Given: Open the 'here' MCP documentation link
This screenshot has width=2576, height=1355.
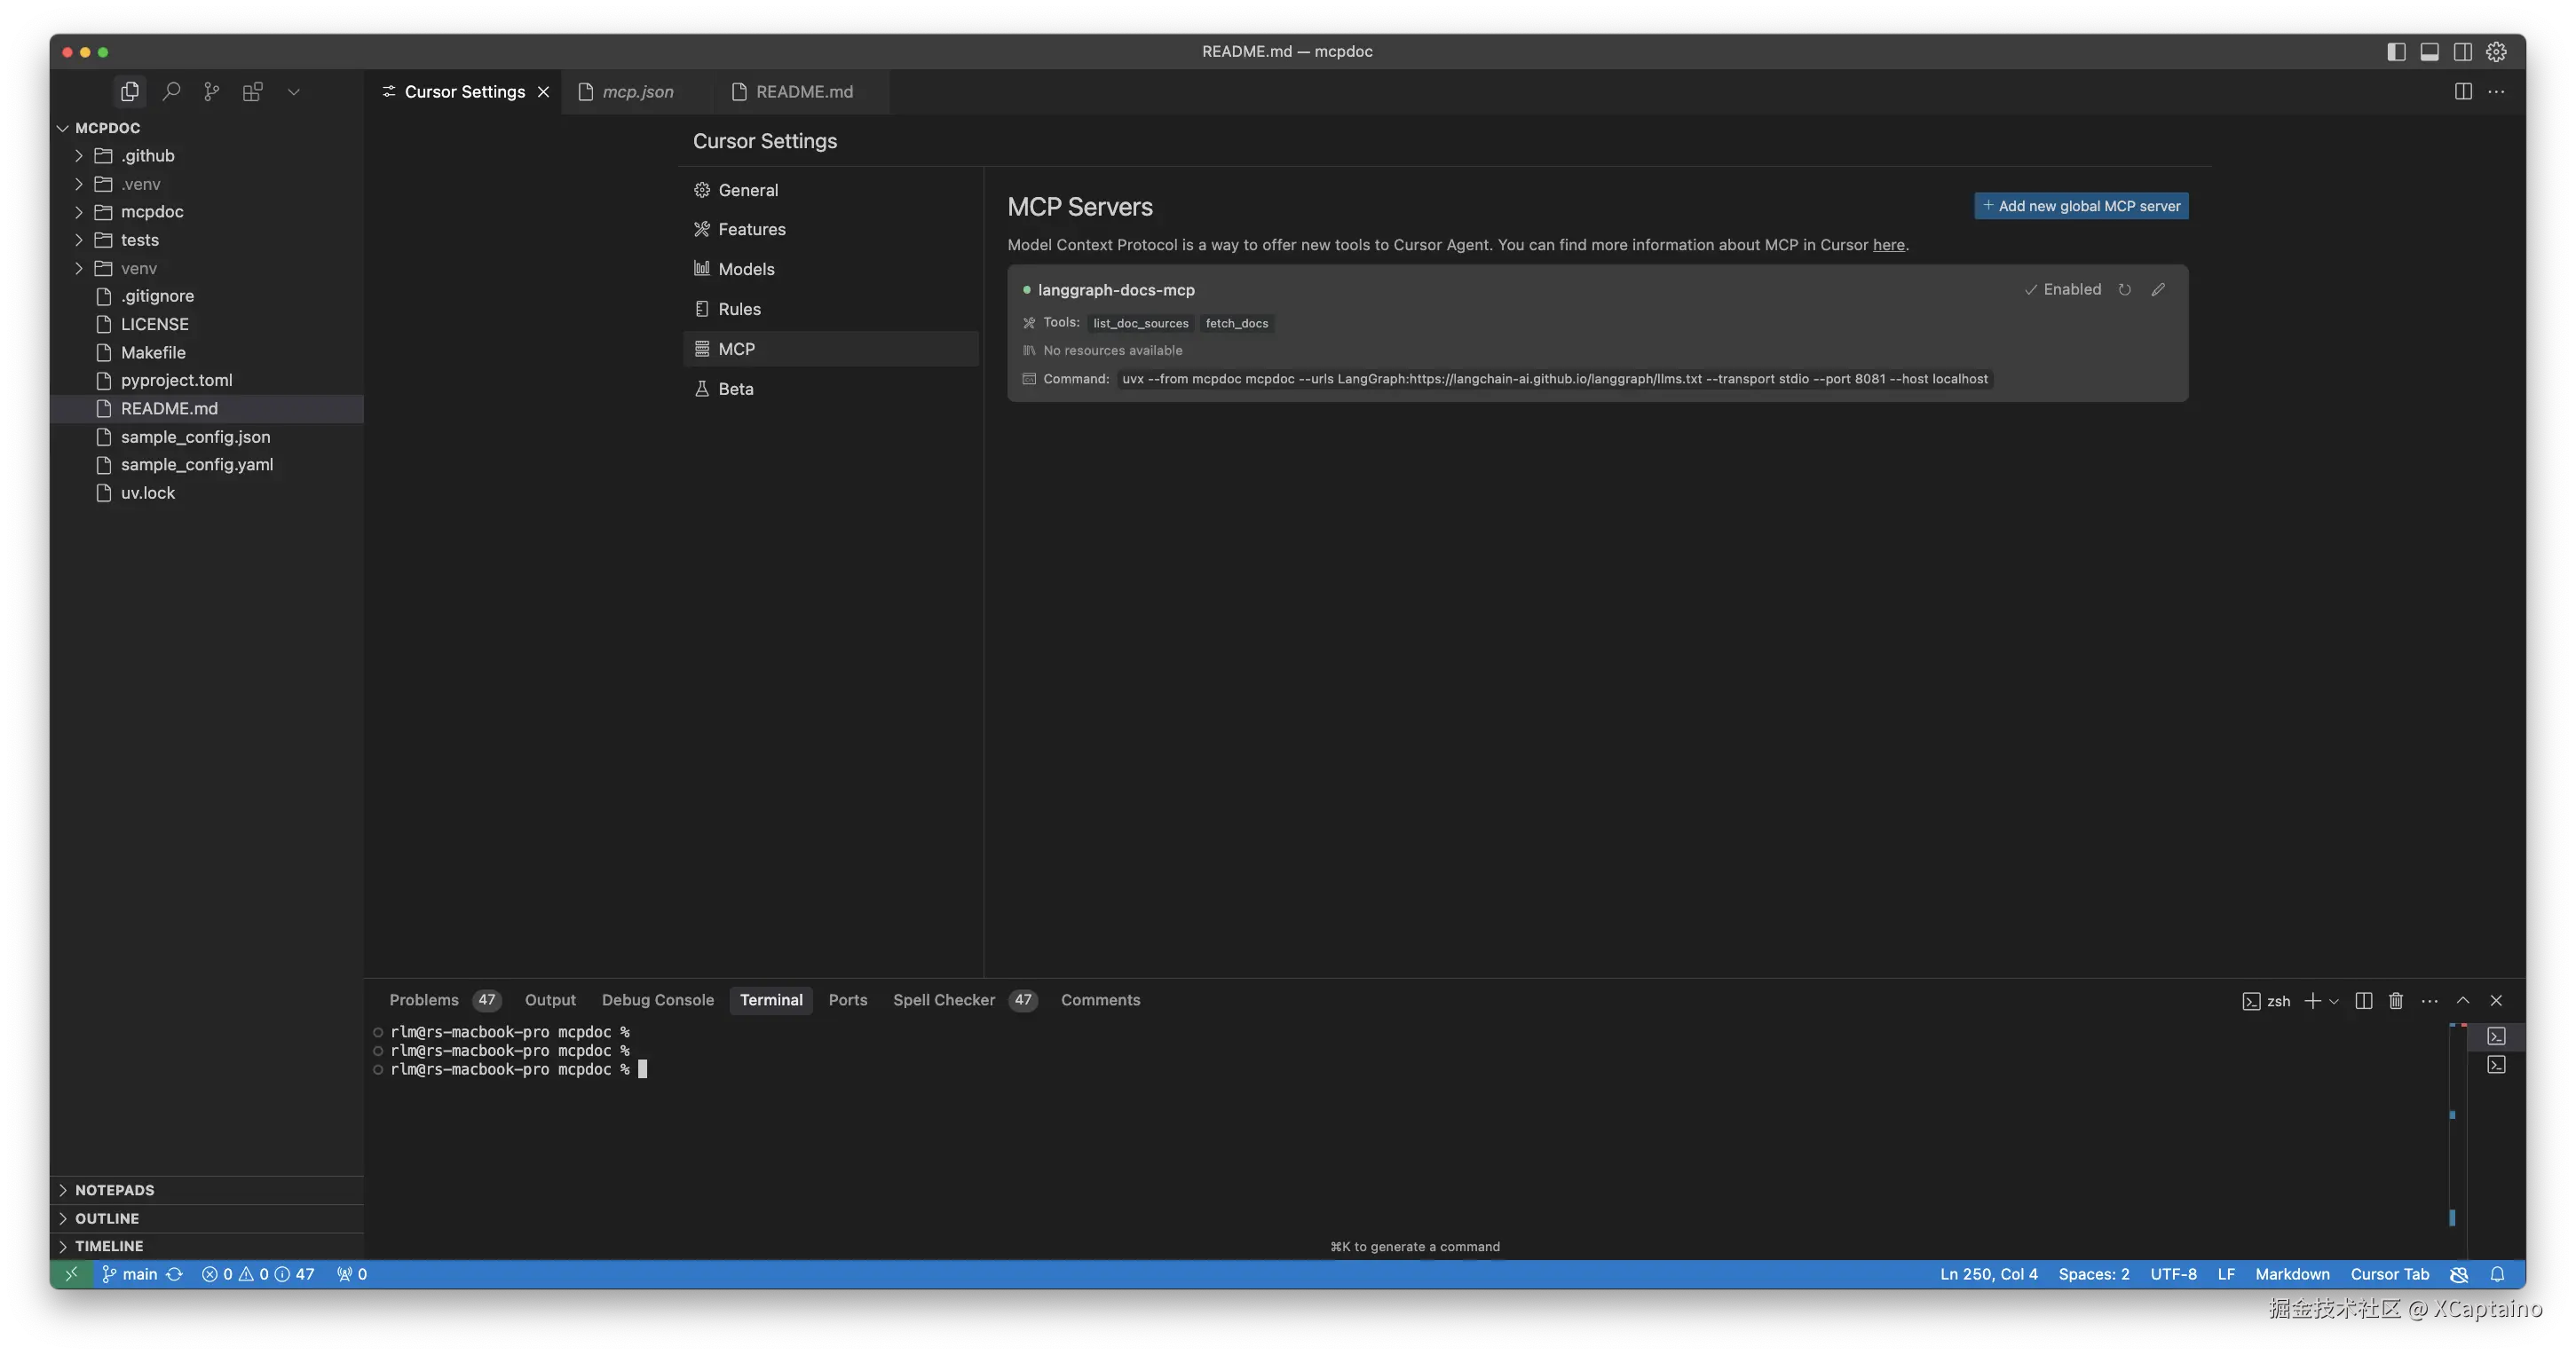Looking at the screenshot, I should [x=1888, y=245].
